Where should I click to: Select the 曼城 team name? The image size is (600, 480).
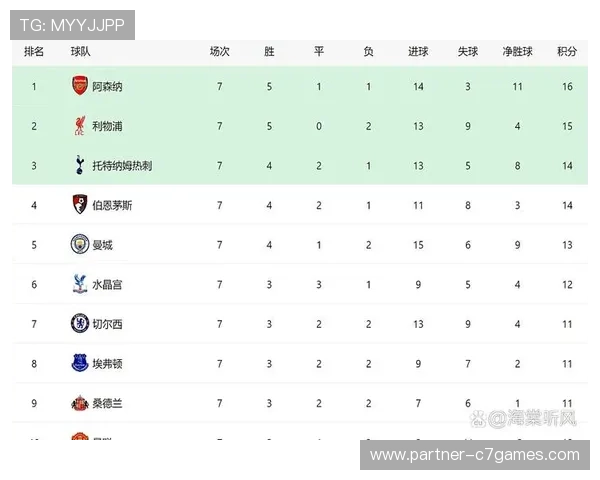click(x=102, y=245)
